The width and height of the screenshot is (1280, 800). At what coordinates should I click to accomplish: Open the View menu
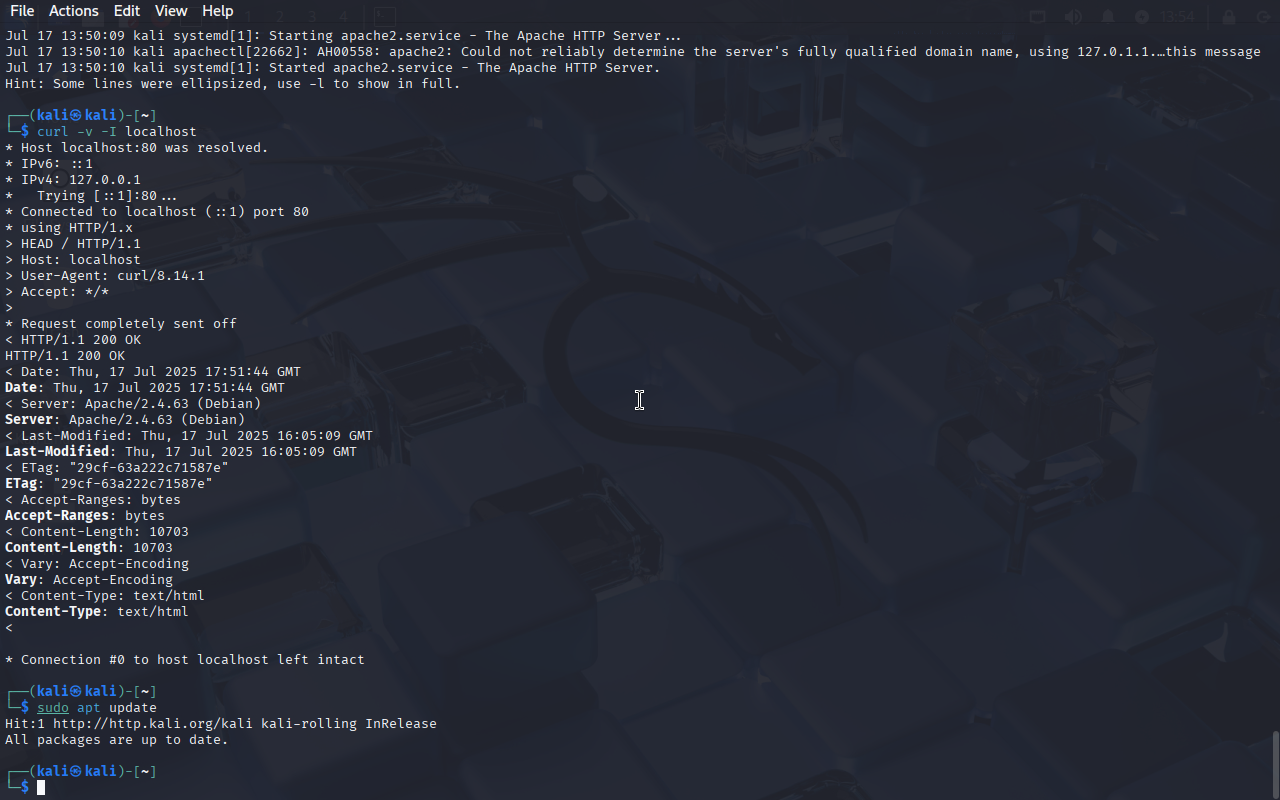pos(171,11)
